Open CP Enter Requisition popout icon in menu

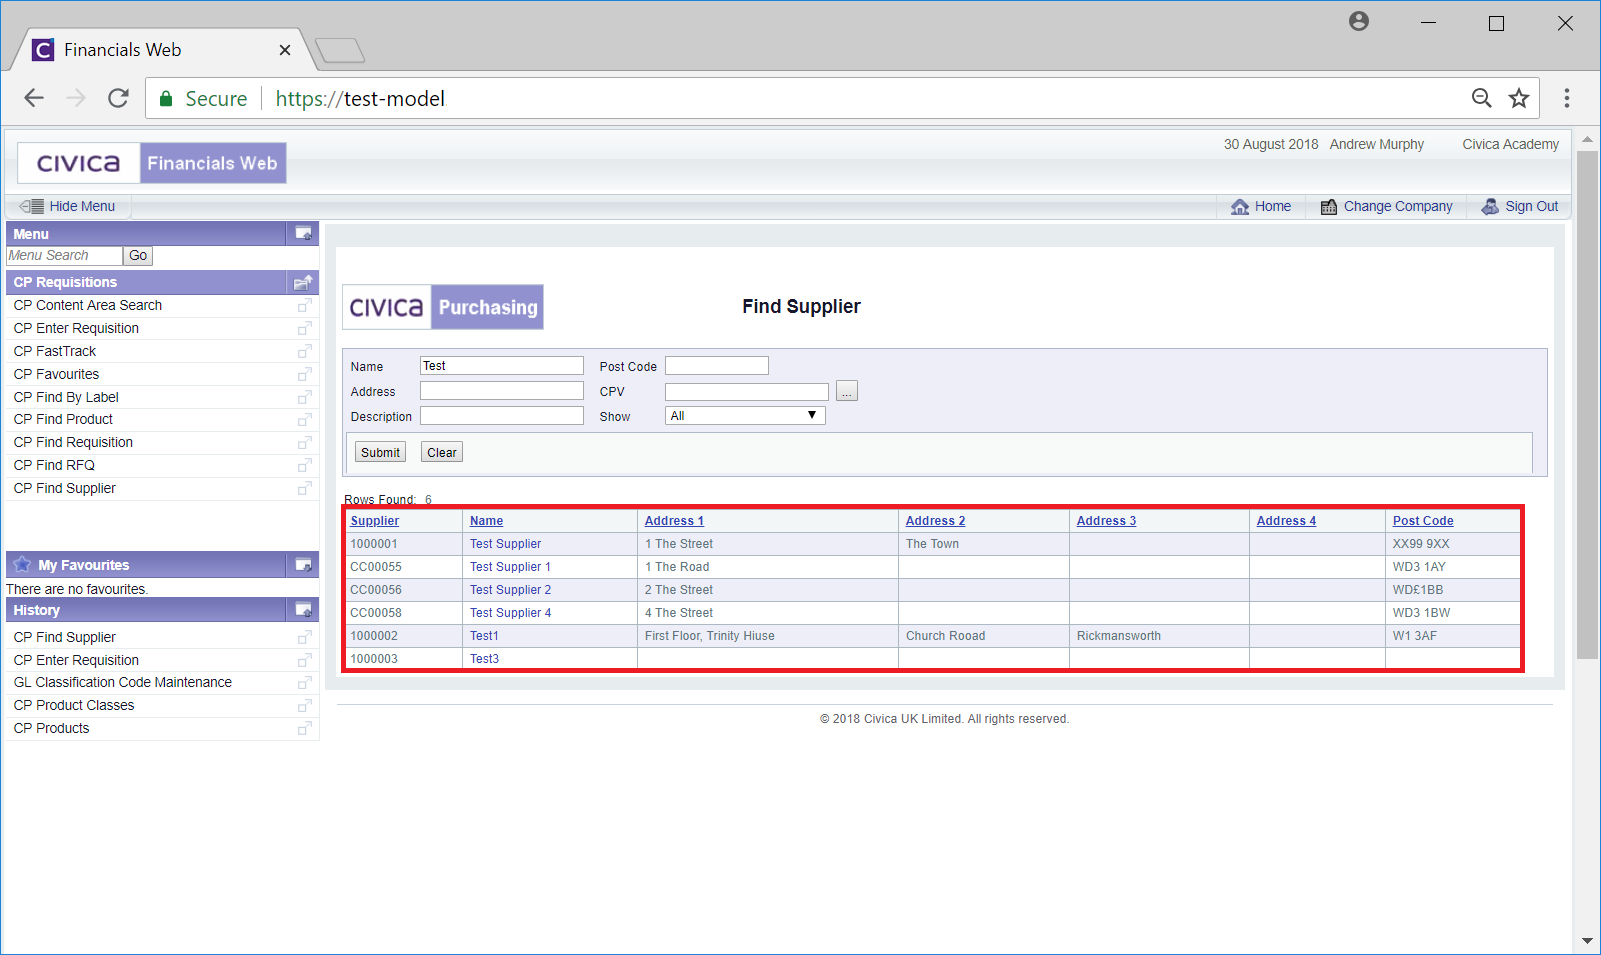click(304, 328)
